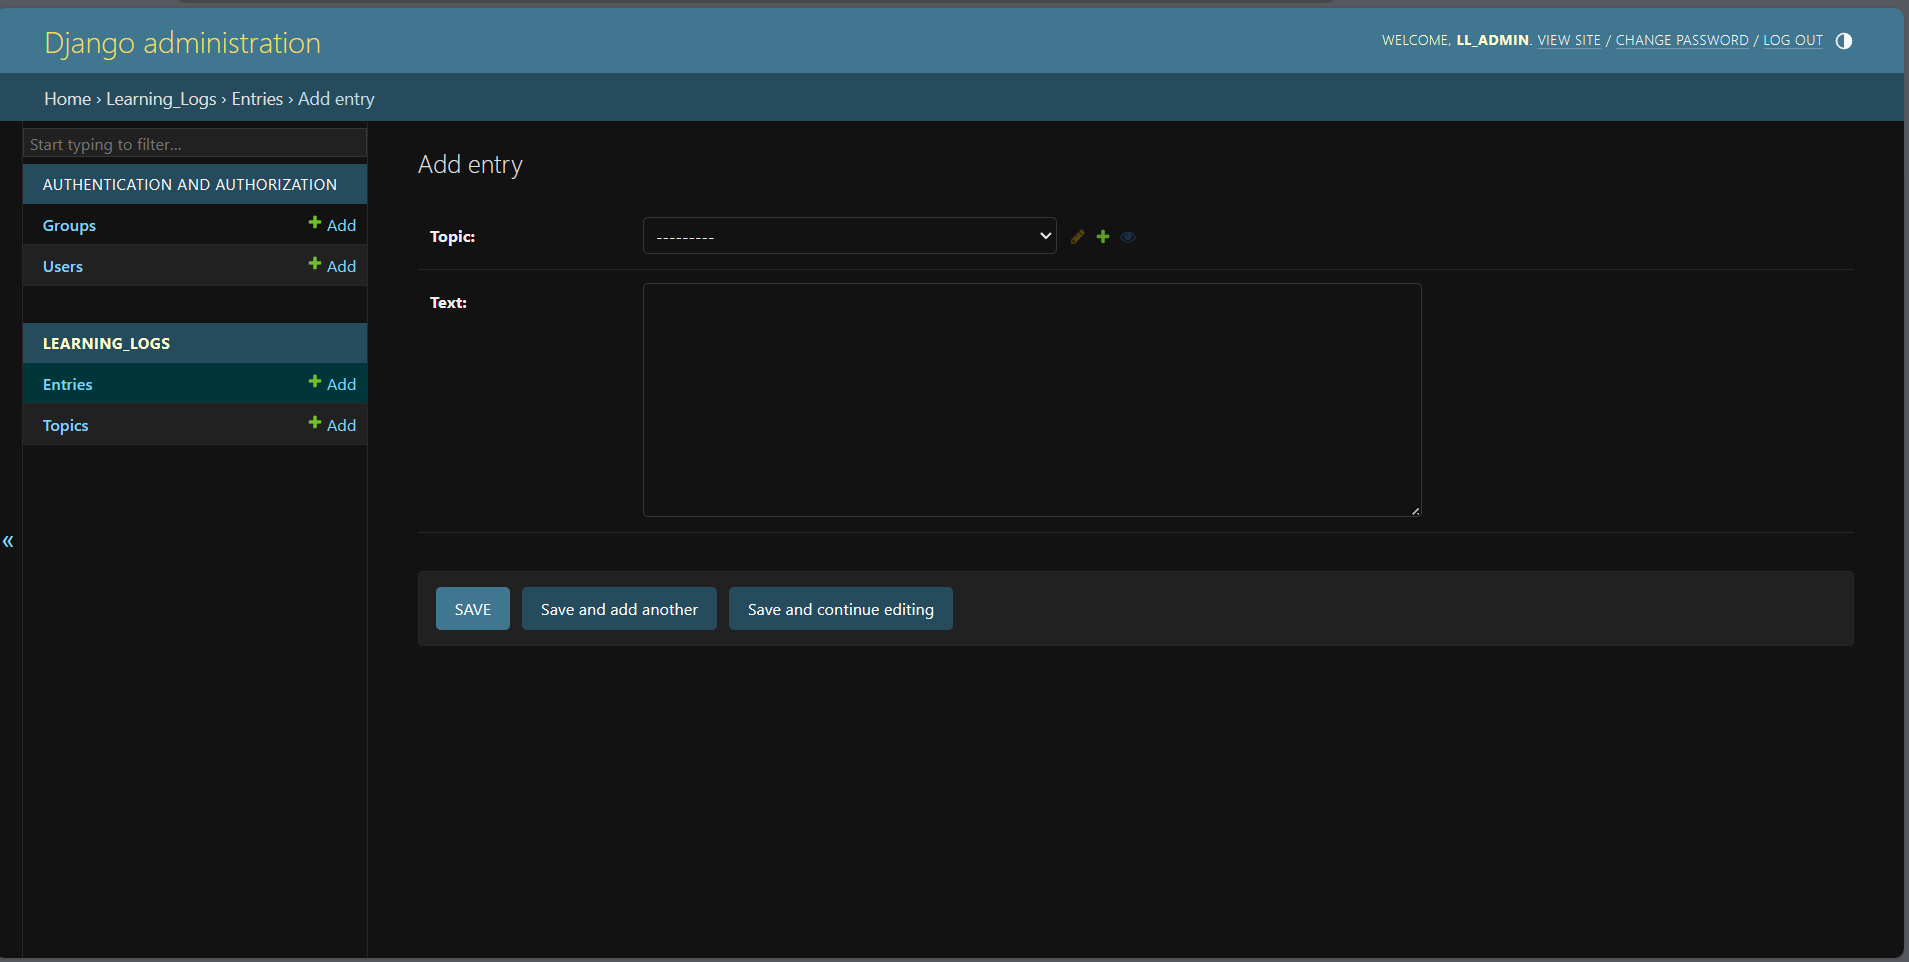Click the Add link in the Users row
Viewport: 1909px width, 962px height.
333,266
